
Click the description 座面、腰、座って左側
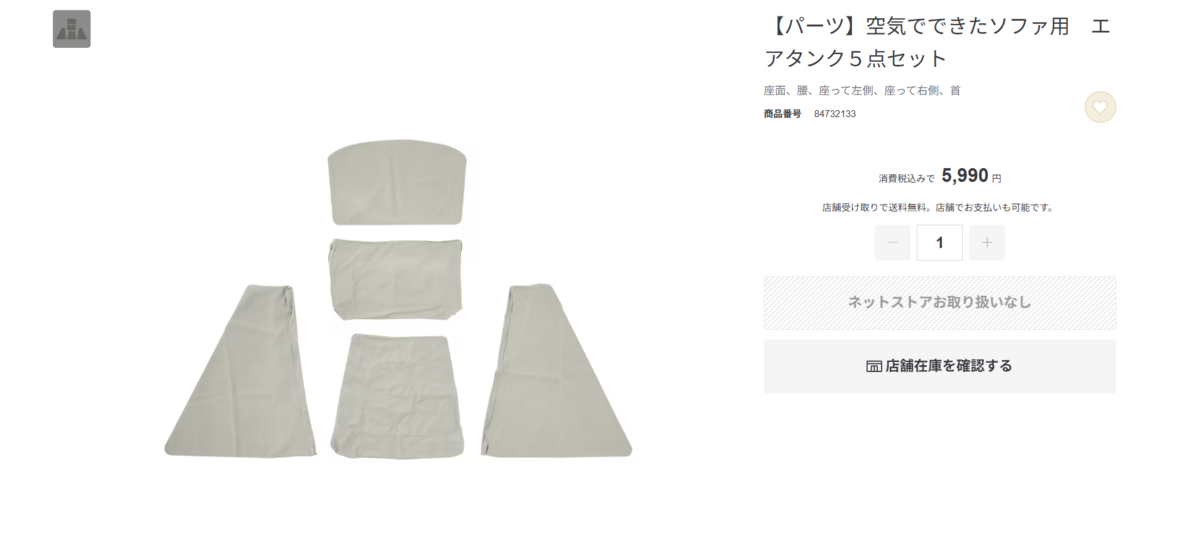click(x=821, y=90)
